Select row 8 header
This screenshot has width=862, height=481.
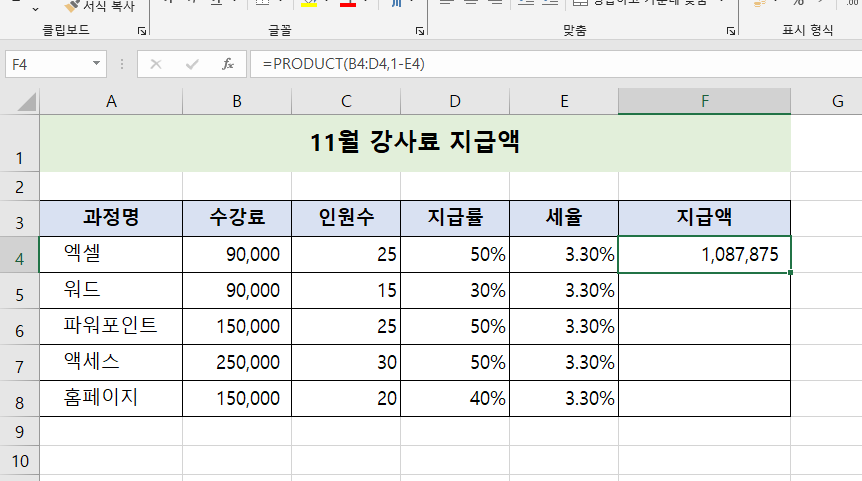[20, 399]
